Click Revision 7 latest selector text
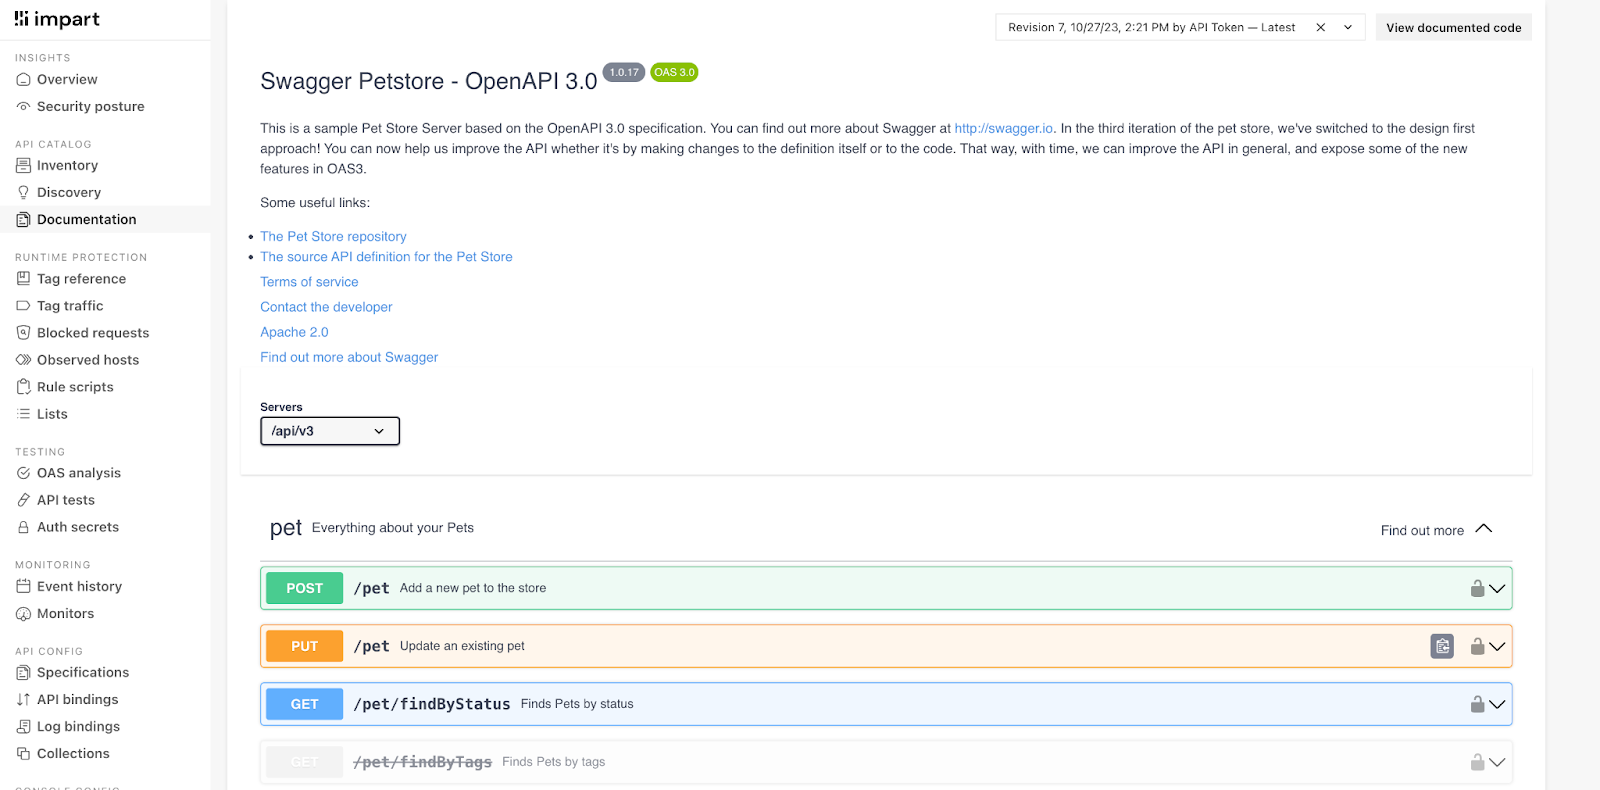 tap(1152, 28)
